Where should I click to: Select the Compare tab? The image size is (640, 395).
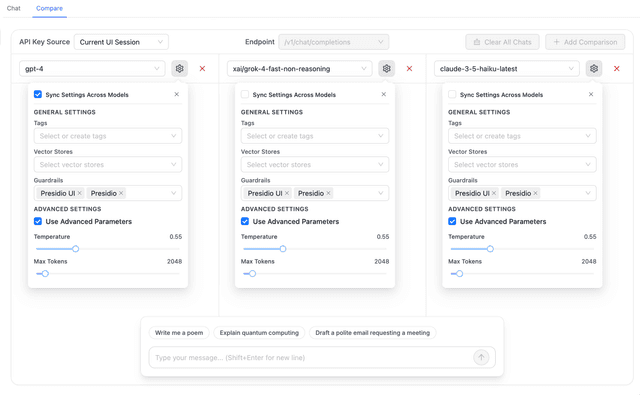click(49, 8)
